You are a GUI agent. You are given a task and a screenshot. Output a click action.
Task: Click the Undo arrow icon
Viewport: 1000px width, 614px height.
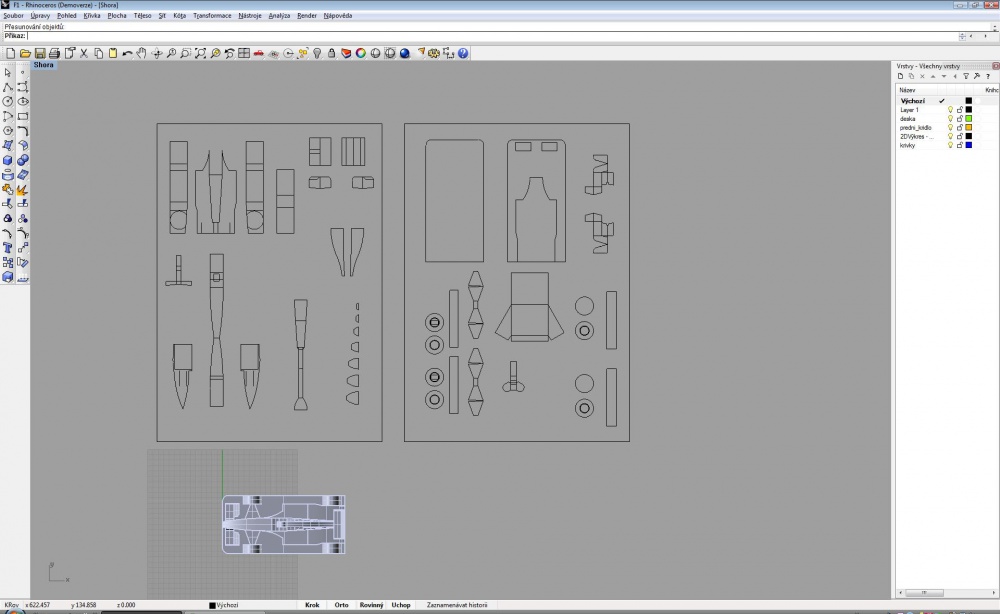(x=127, y=54)
